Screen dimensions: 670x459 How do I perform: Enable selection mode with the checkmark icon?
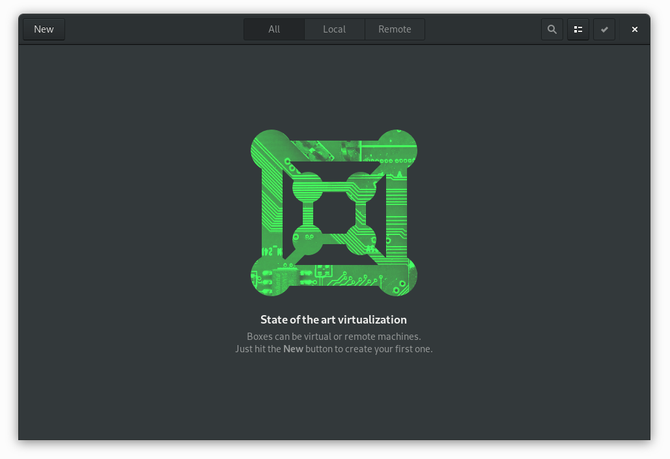(604, 29)
